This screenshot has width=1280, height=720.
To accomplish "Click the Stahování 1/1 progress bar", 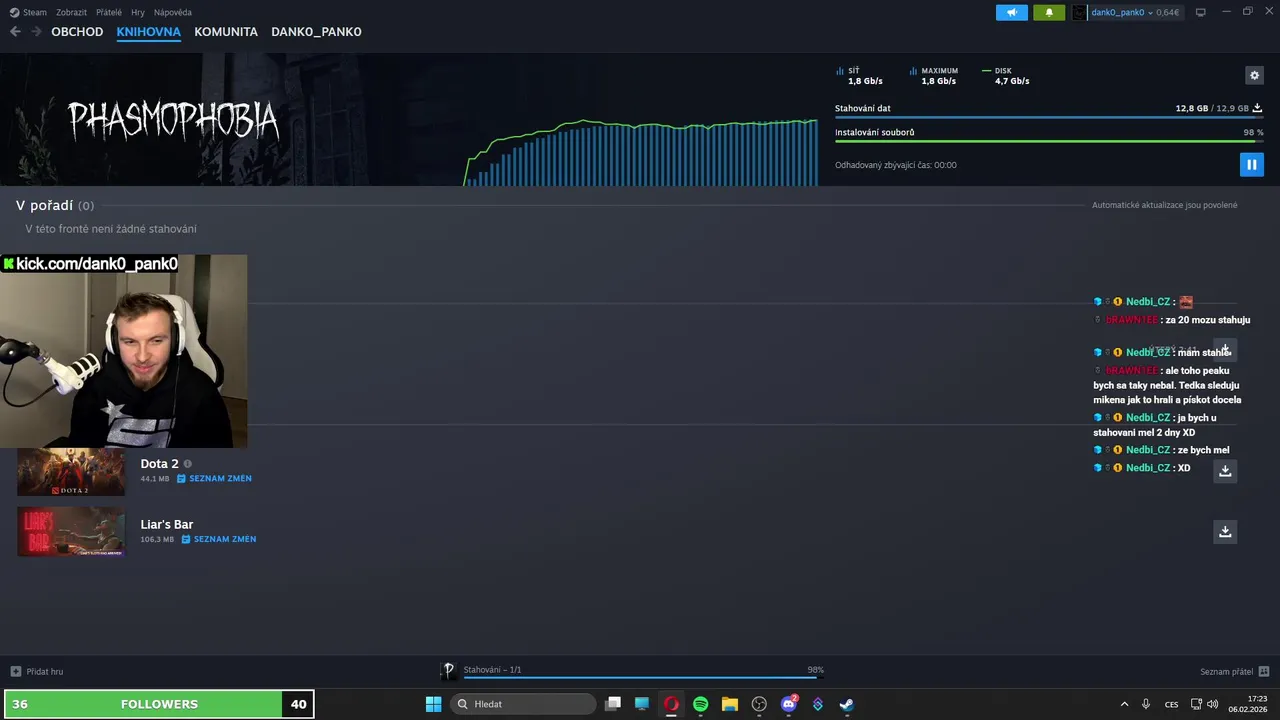I will click(x=643, y=677).
